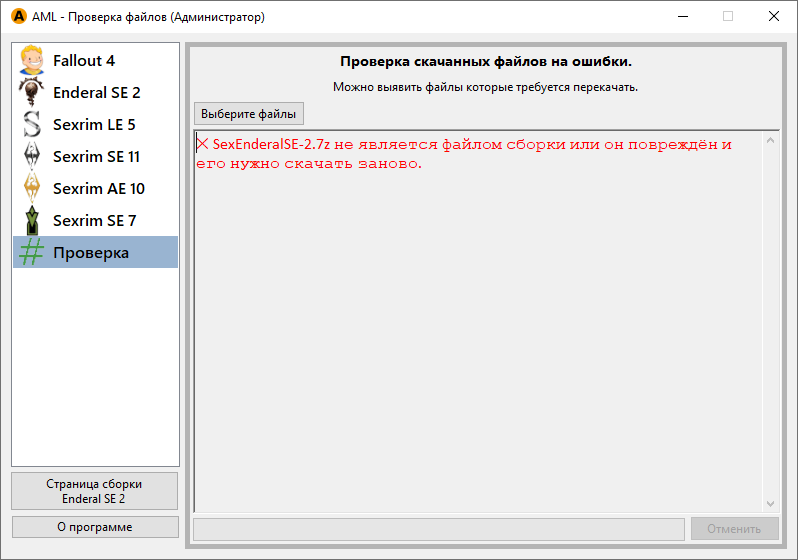
Task: Choose the golden dragon icon for Sexrim AE 10
Action: (32, 188)
